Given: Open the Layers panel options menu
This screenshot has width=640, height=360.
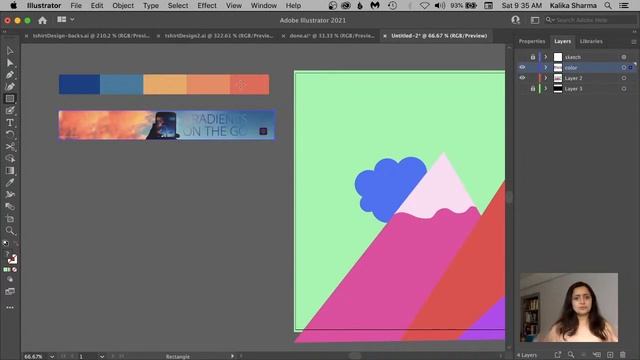Looking at the screenshot, I should (633, 42).
